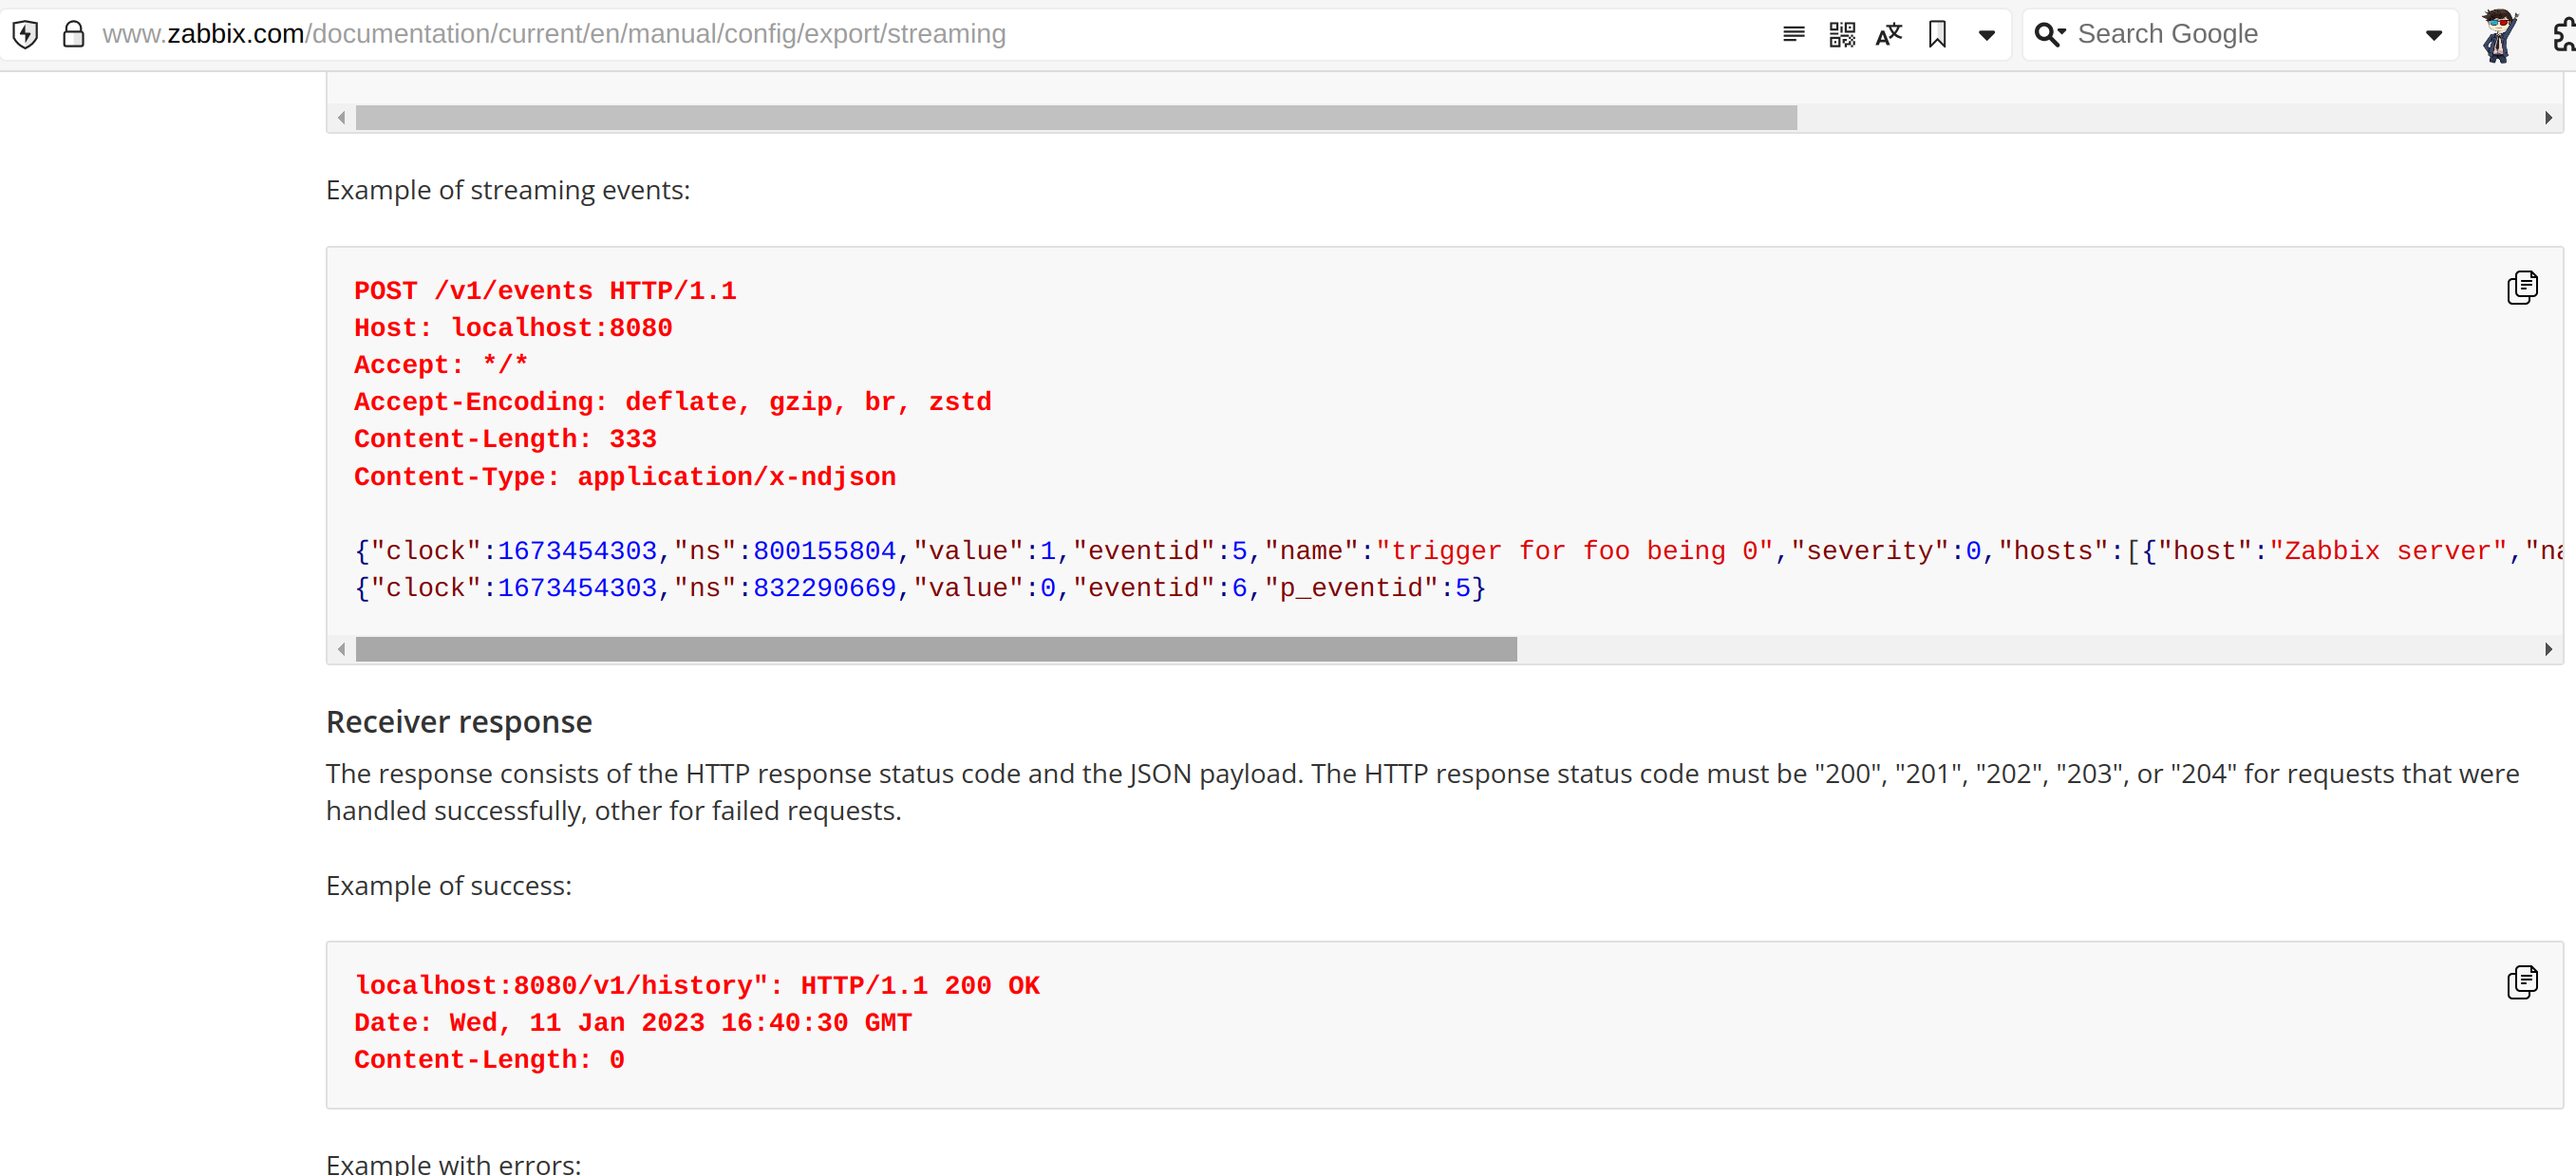
Task: Click left arrow of events code block scrollbar
Action: 342,649
